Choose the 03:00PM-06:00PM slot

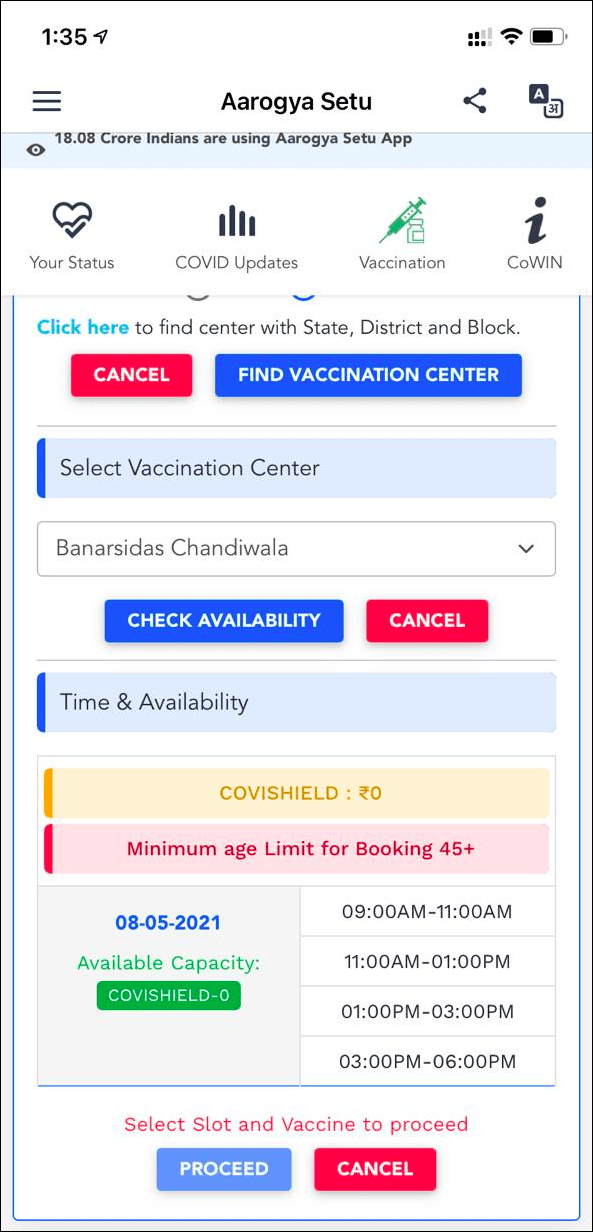[427, 1061]
